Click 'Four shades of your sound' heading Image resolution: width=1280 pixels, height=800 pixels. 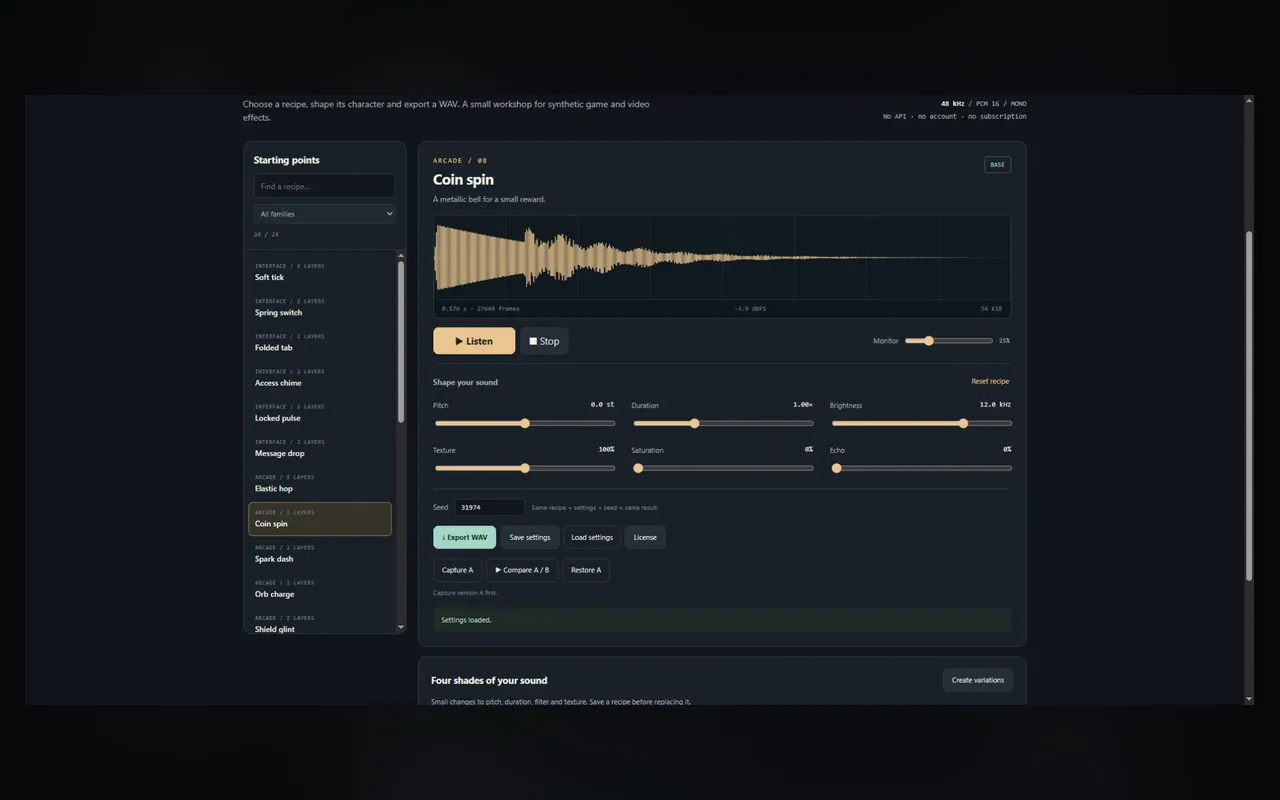[x=489, y=681]
